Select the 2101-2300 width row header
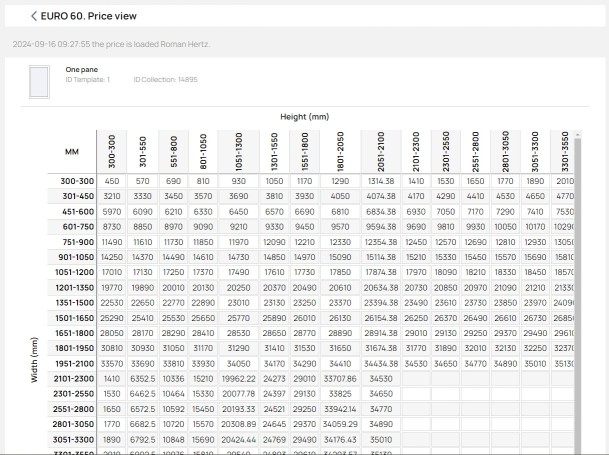Viewport: 609px width, 455px height. 72,379
